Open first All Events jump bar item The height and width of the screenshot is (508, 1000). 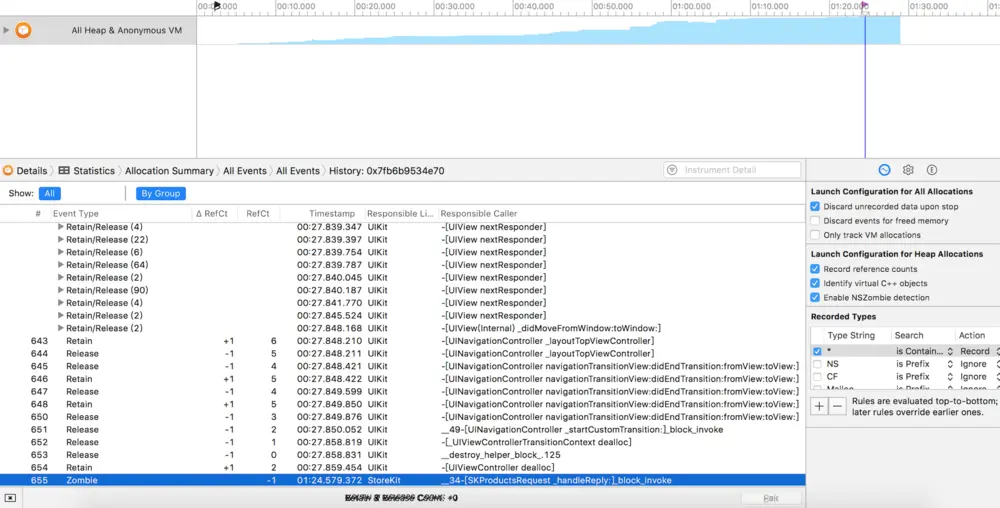pyautogui.click(x=244, y=171)
